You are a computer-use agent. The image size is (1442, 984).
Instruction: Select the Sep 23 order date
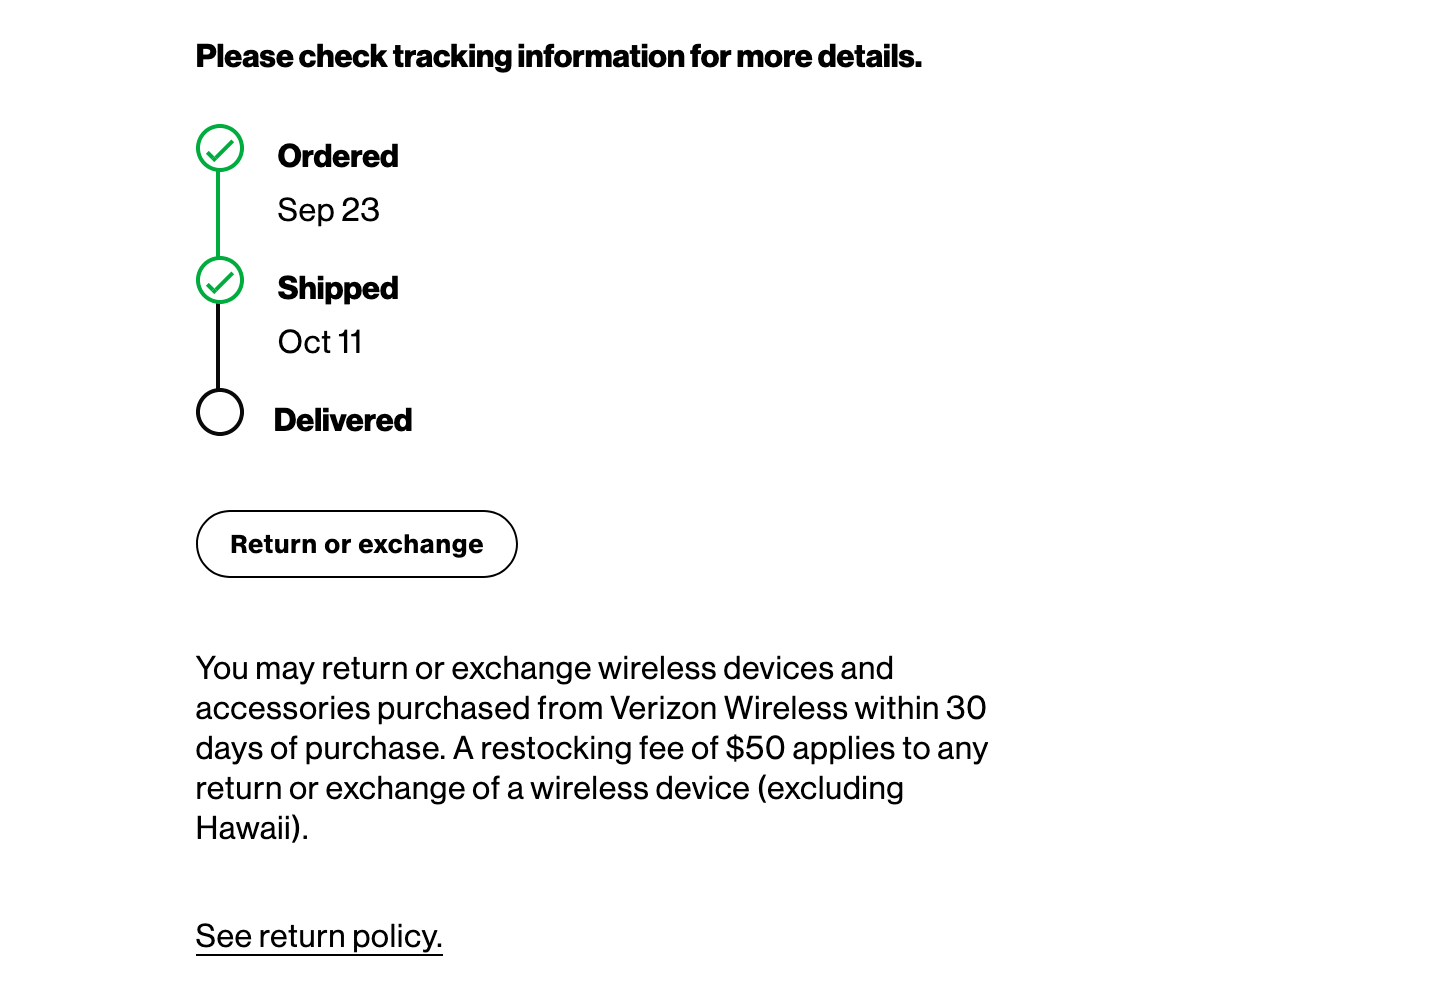click(328, 211)
